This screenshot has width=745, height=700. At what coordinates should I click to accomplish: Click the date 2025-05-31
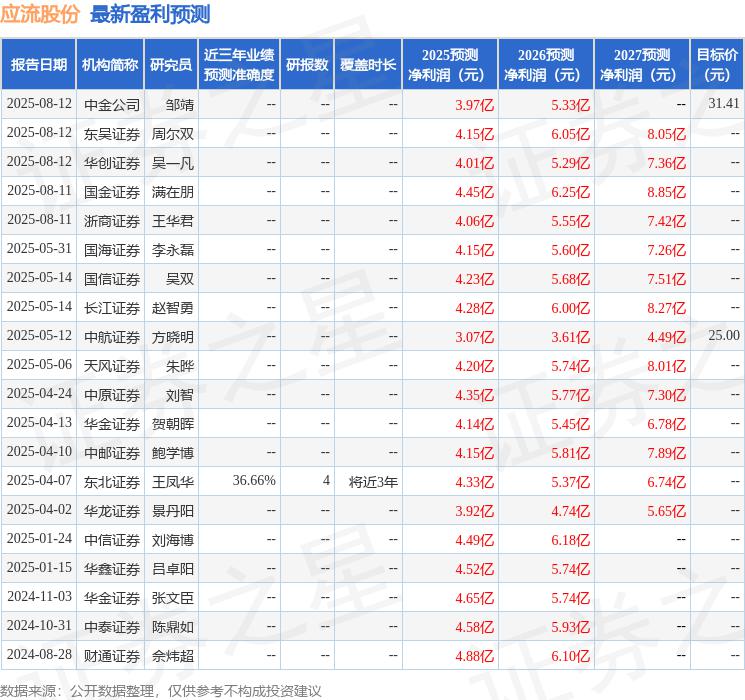click(x=39, y=249)
